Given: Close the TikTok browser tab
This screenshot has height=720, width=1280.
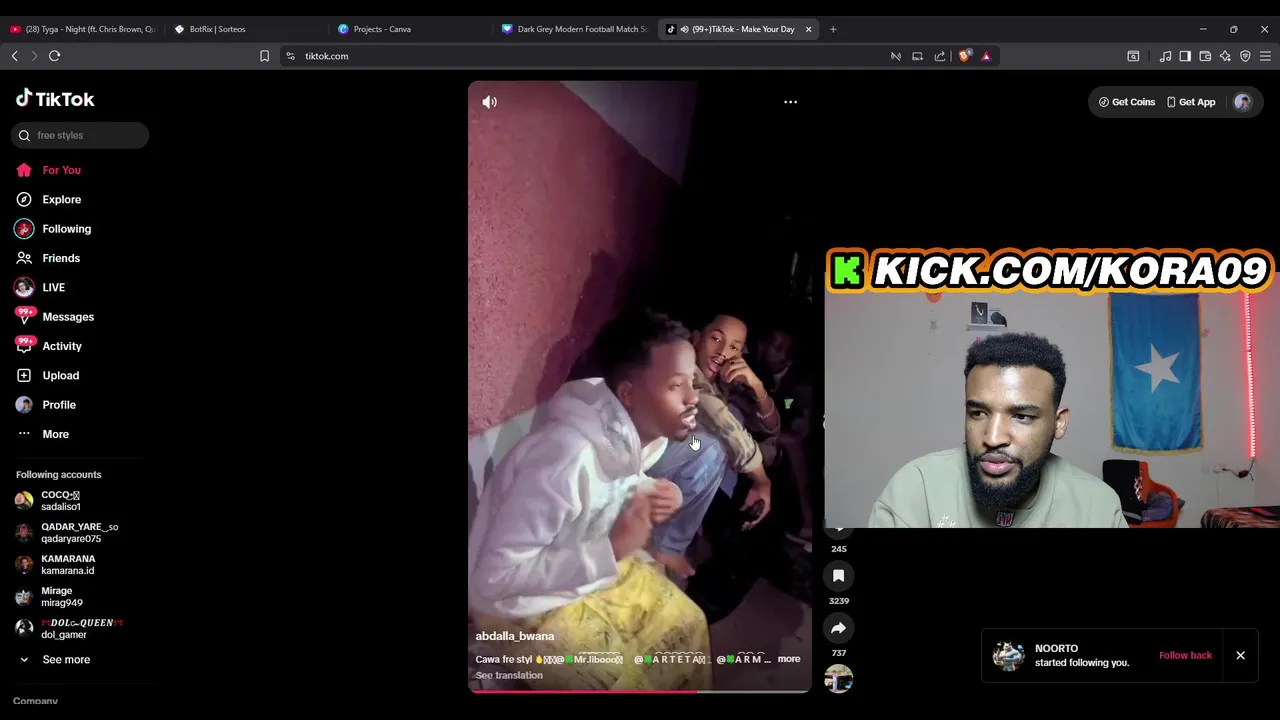Looking at the screenshot, I should pos(808,29).
